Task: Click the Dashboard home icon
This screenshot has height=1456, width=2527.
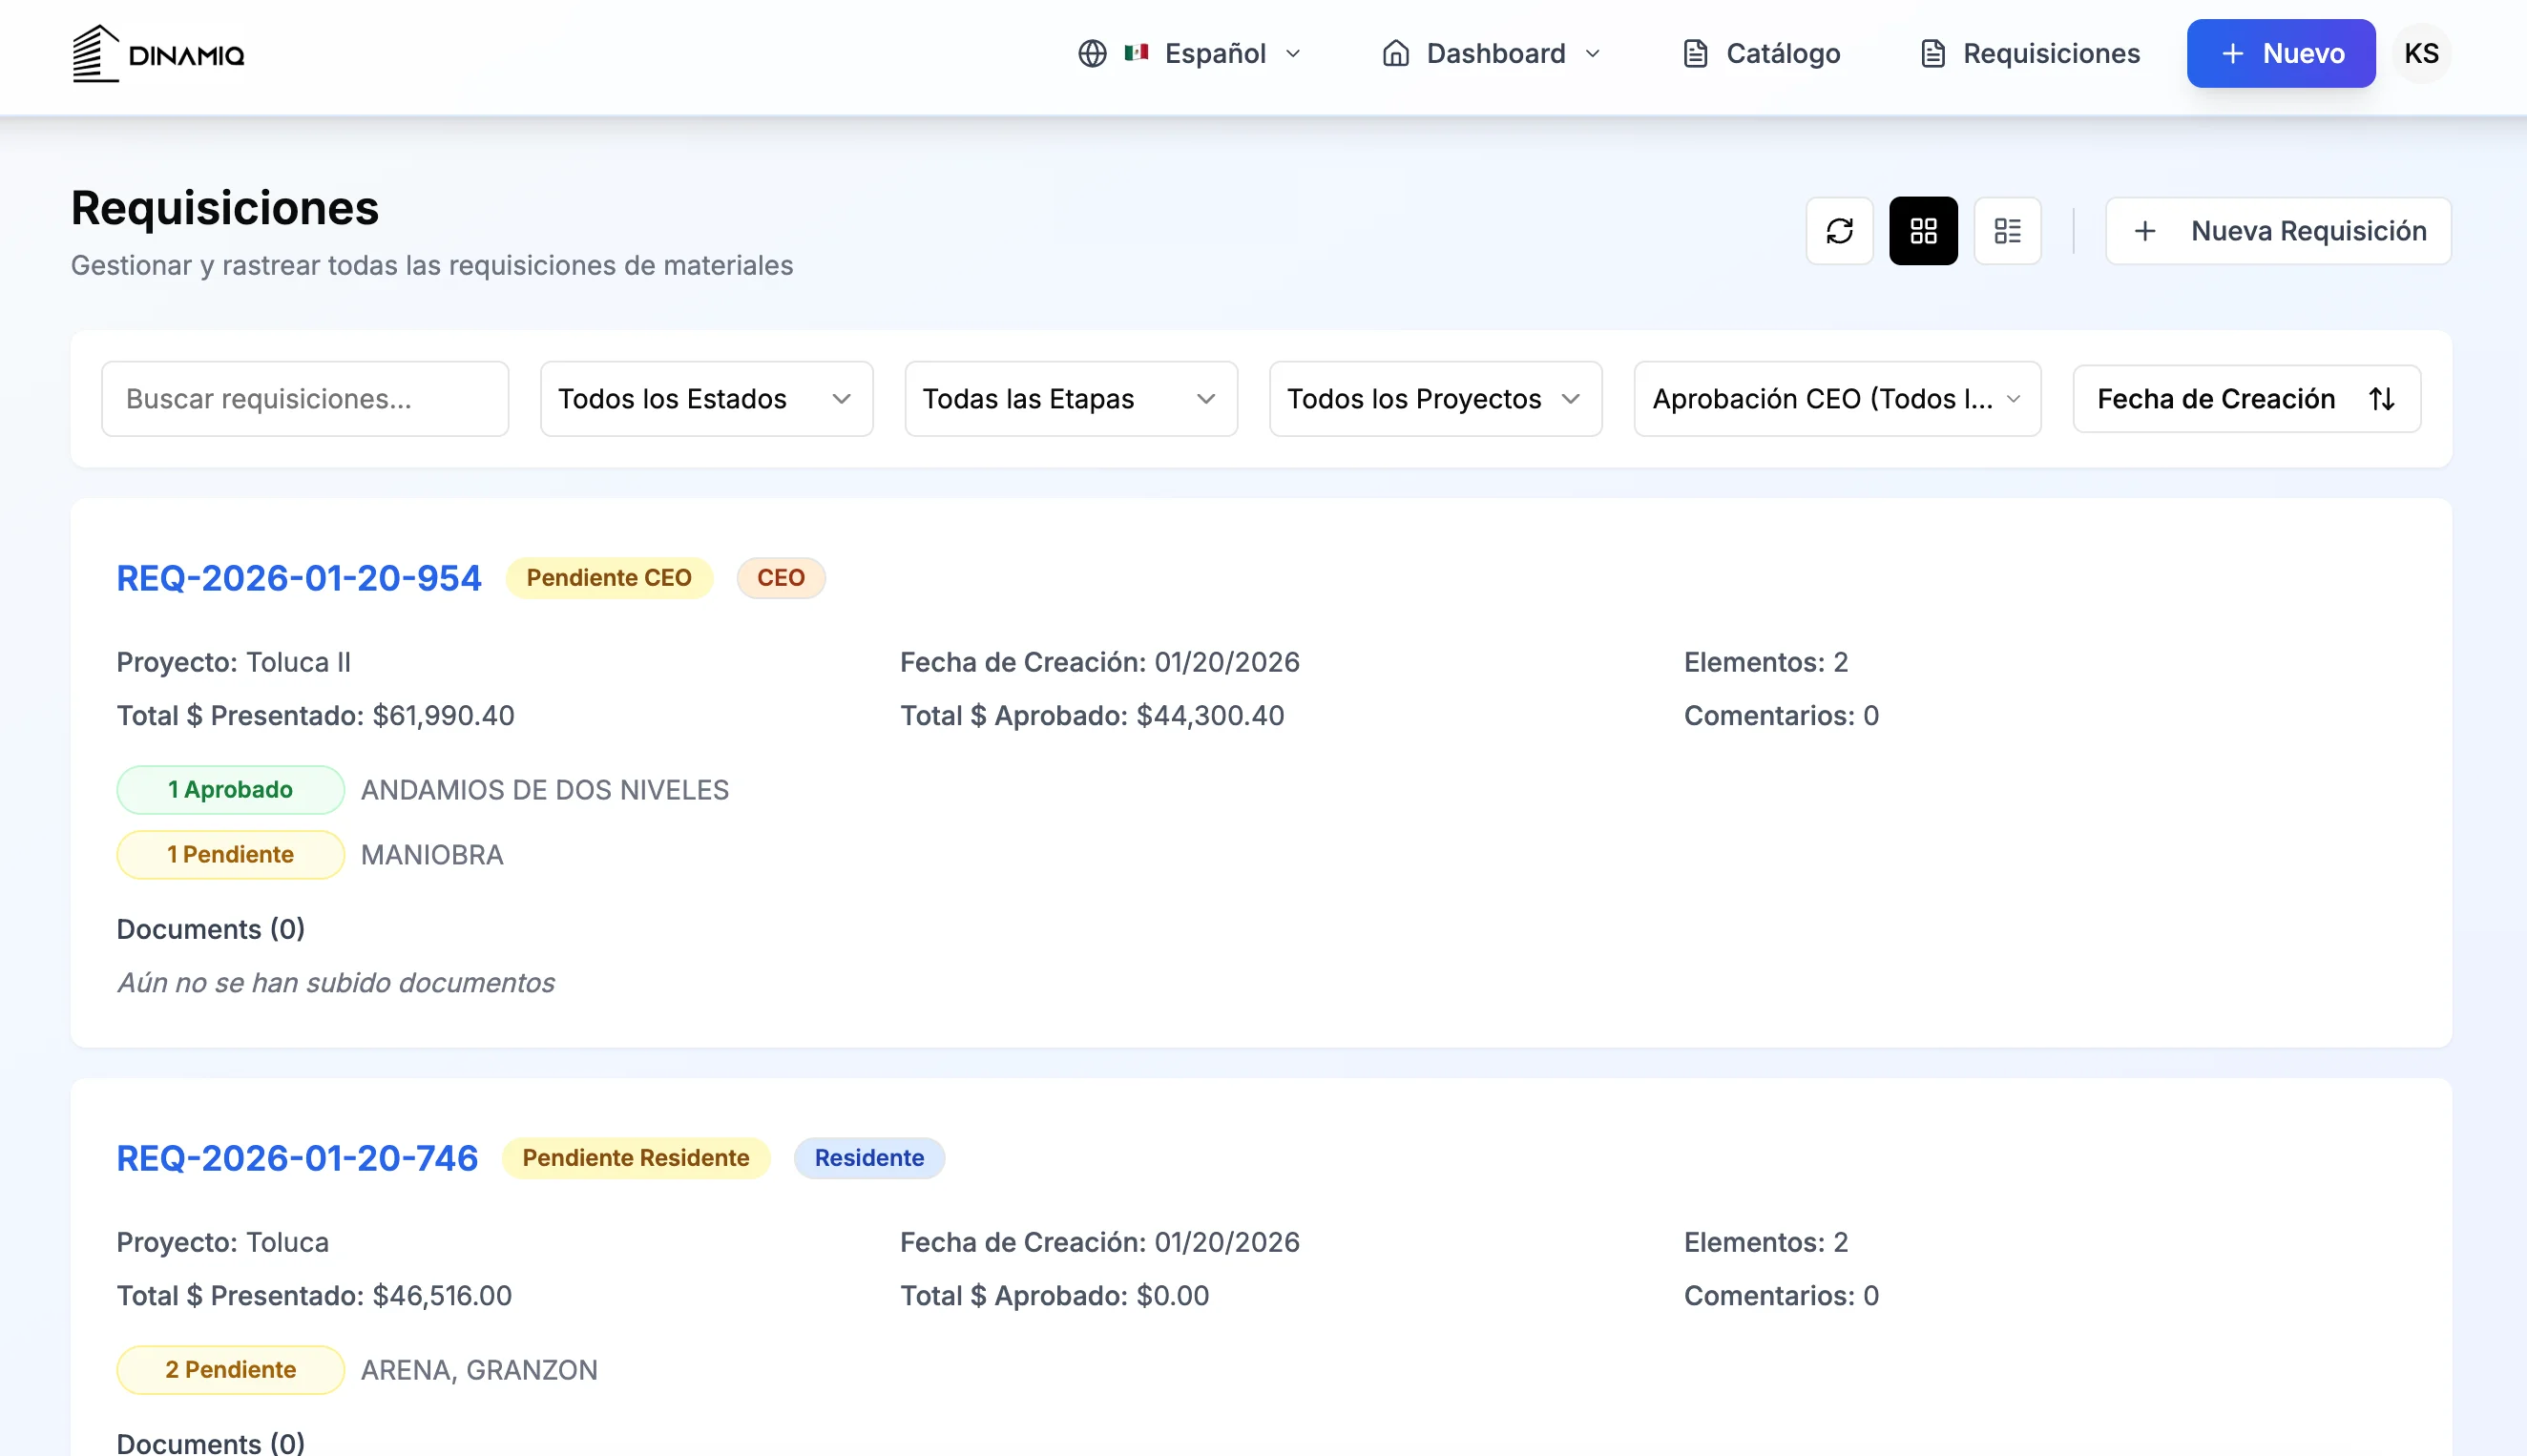Action: 1395,53
